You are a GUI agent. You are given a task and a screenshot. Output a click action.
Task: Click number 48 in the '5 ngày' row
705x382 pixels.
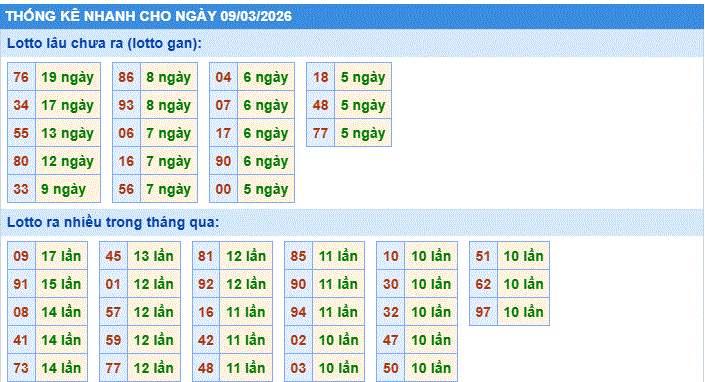click(x=321, y=105)
